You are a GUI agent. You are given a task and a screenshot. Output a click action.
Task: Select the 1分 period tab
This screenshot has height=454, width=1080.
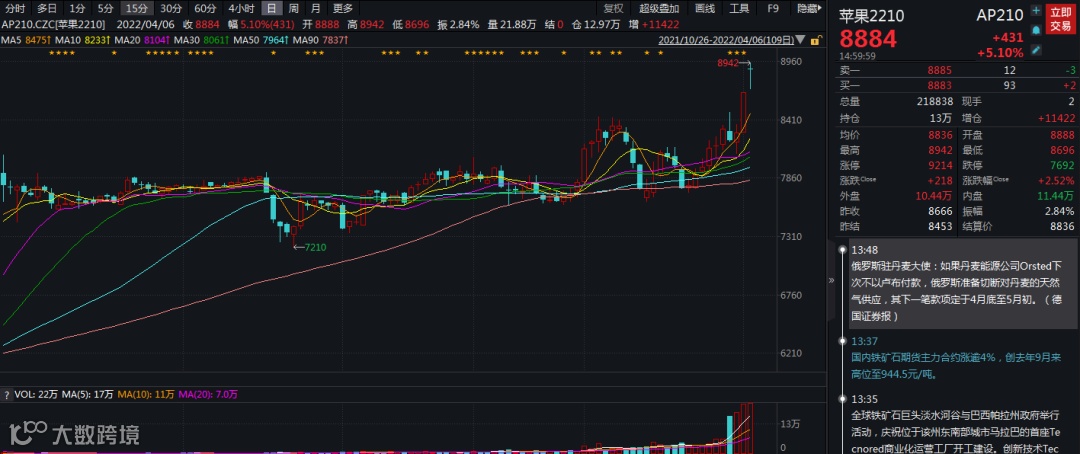click(77, 8)
